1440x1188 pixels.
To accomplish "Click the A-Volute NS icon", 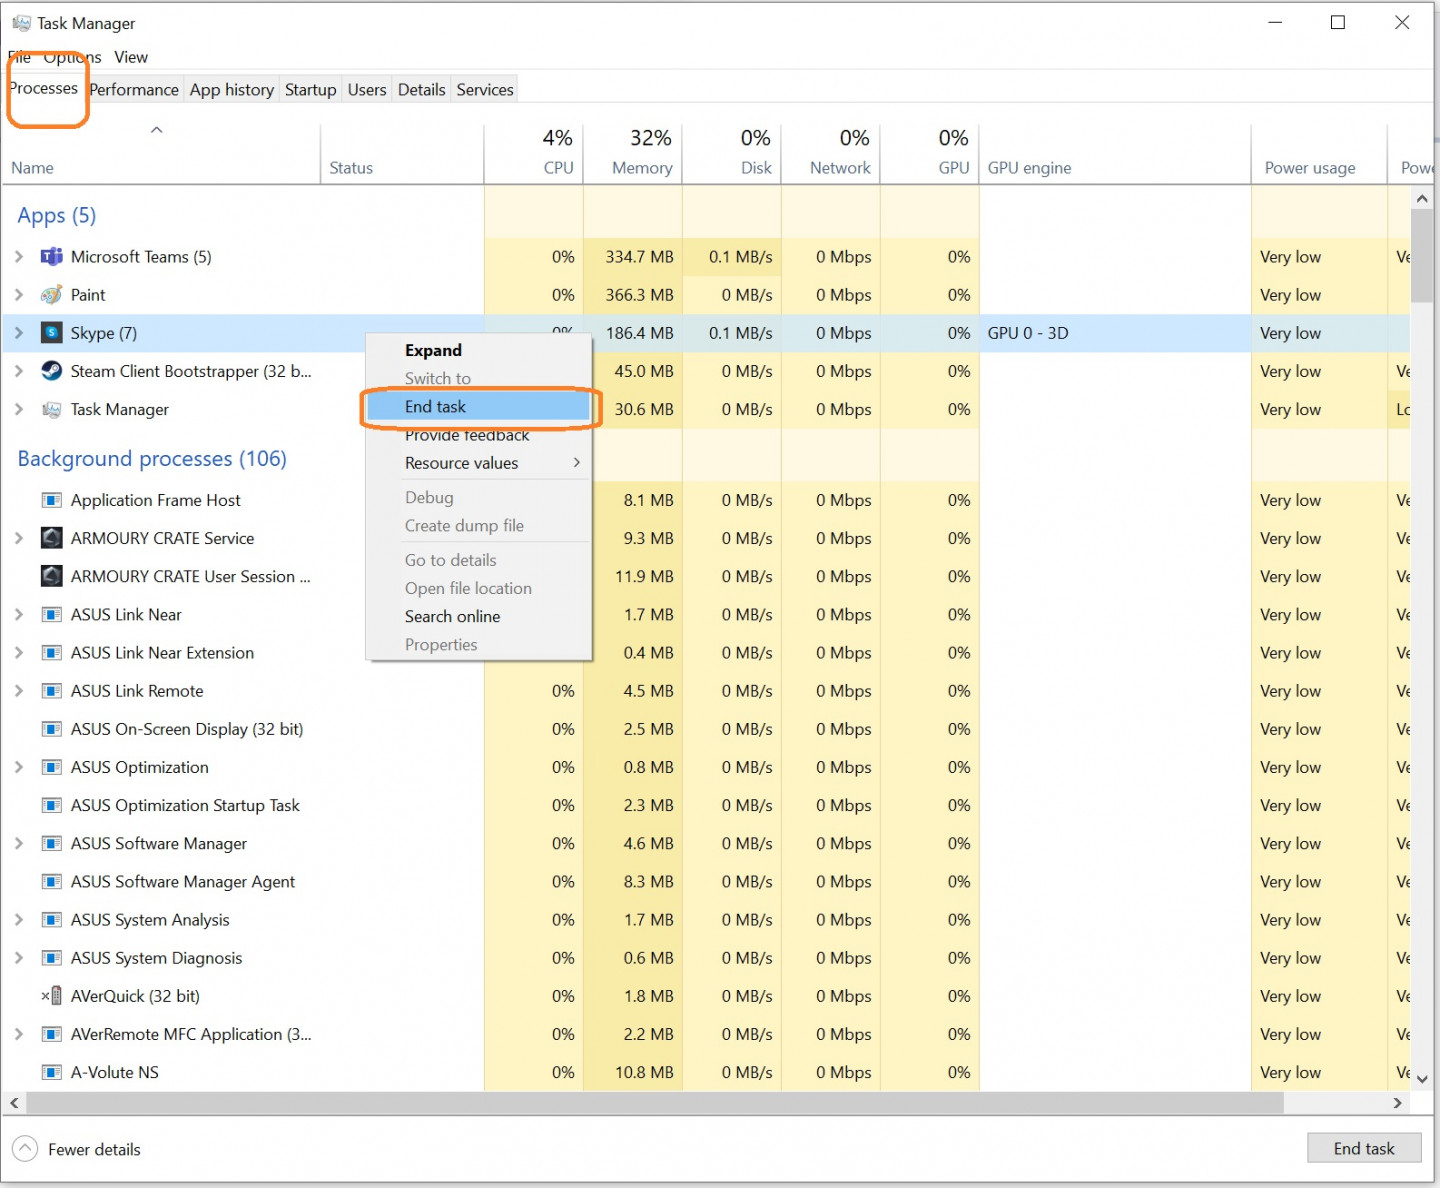I will click(x=51, y=1072).
